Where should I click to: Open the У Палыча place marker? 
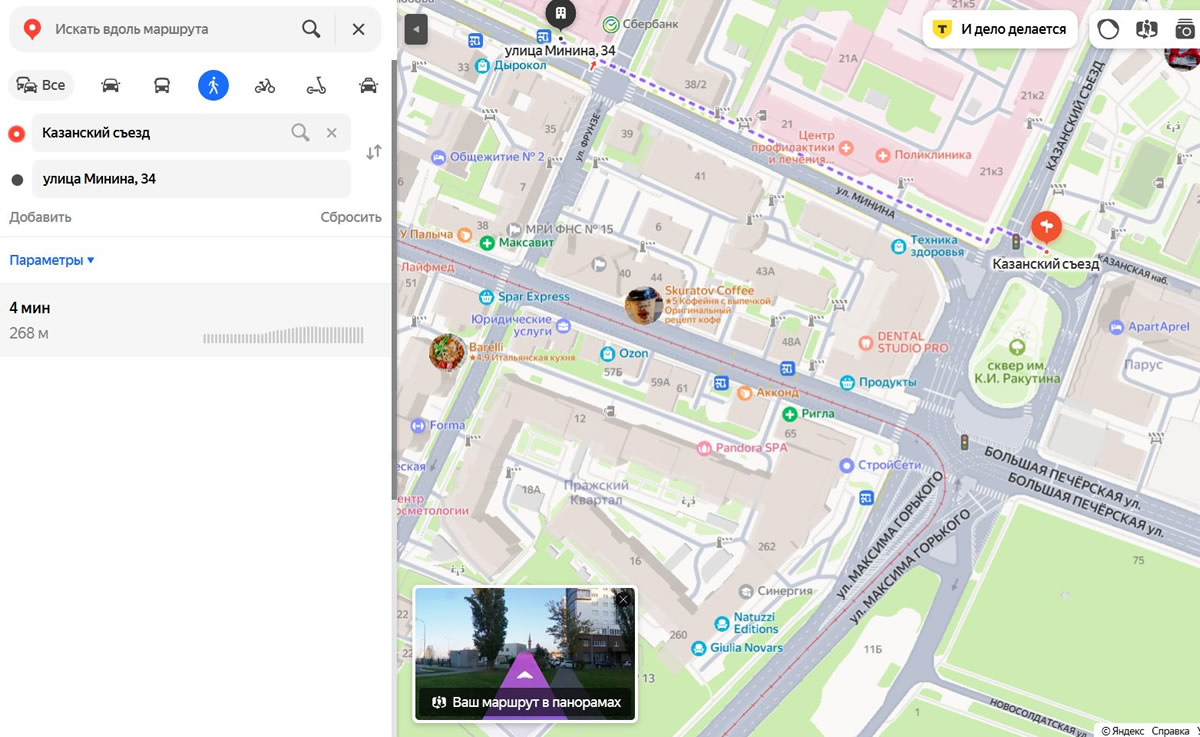pyautogui.click(x=465, y=234)
